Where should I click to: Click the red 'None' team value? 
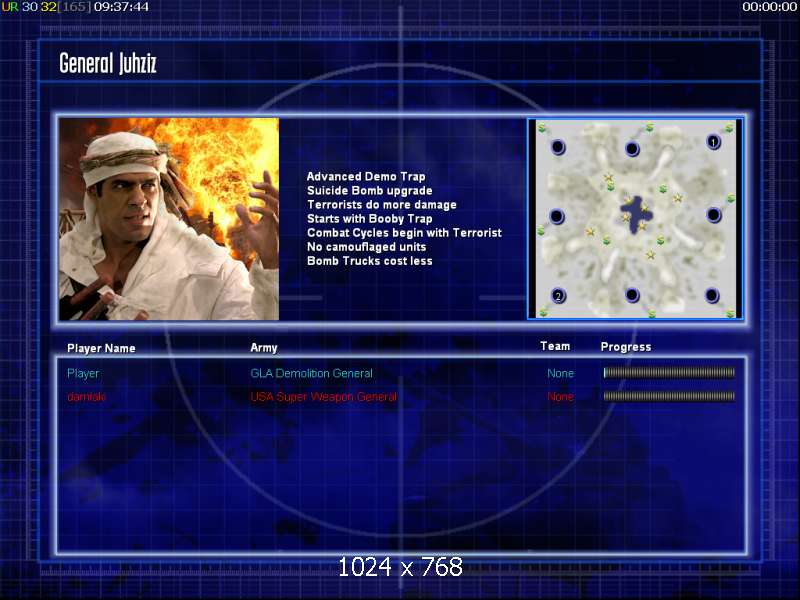(x=560, y=397)
